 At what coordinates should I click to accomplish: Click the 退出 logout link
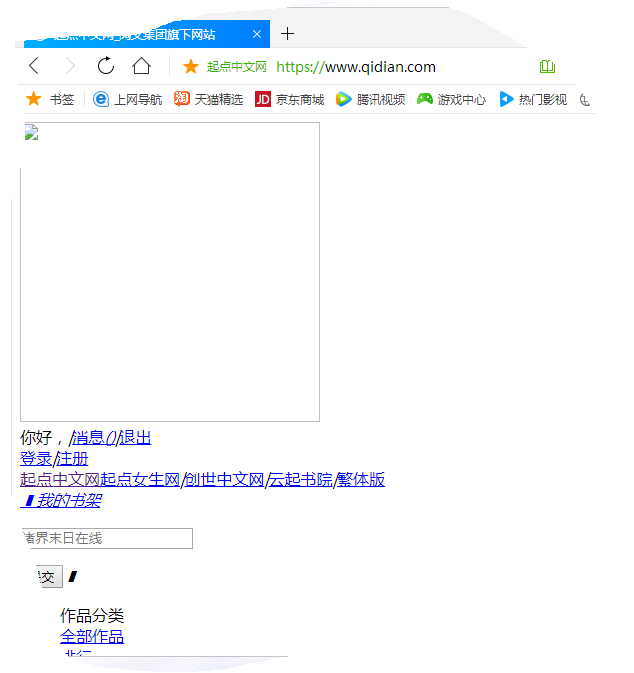coord(135,438)
